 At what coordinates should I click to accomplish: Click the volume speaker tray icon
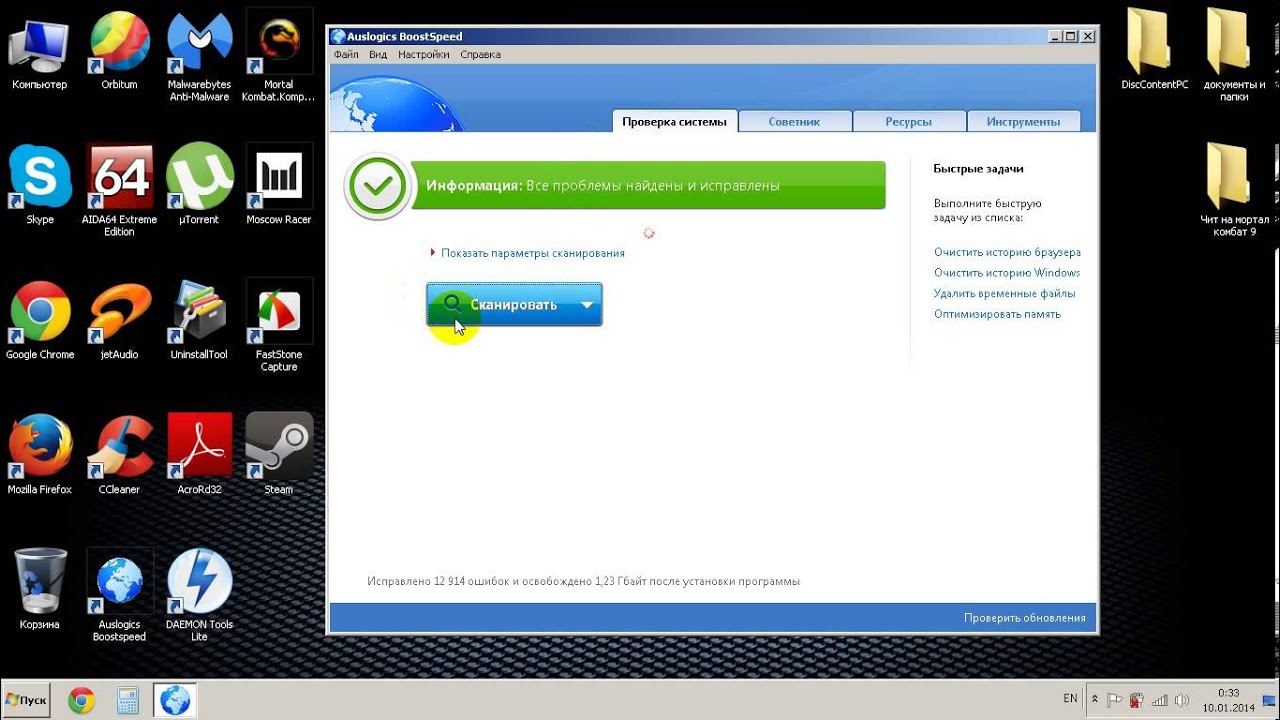point(1181,700)
